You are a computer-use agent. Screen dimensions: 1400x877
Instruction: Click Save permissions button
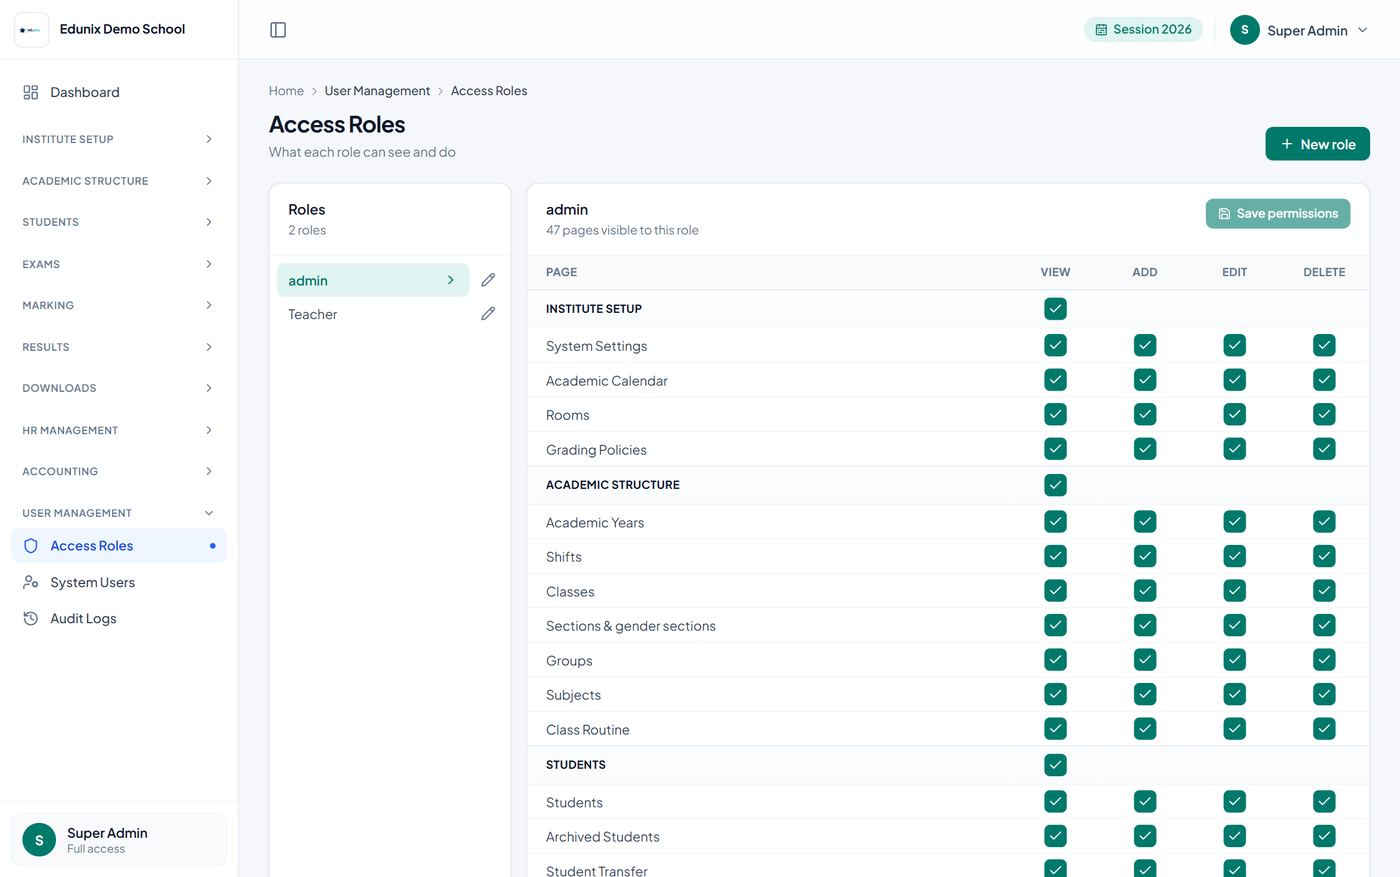point(1277,214)
